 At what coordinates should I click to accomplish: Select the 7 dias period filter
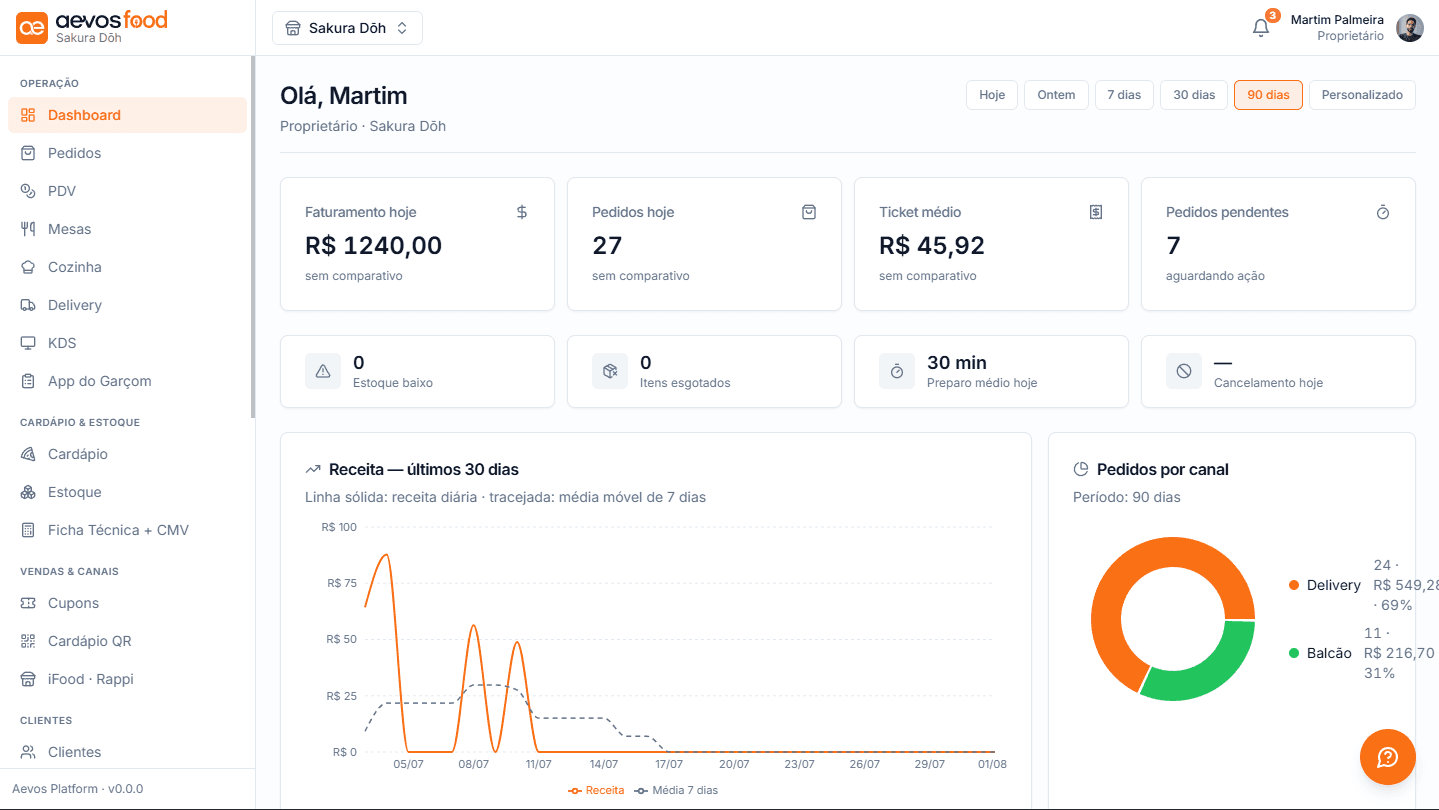click(x=1124, y=95)
